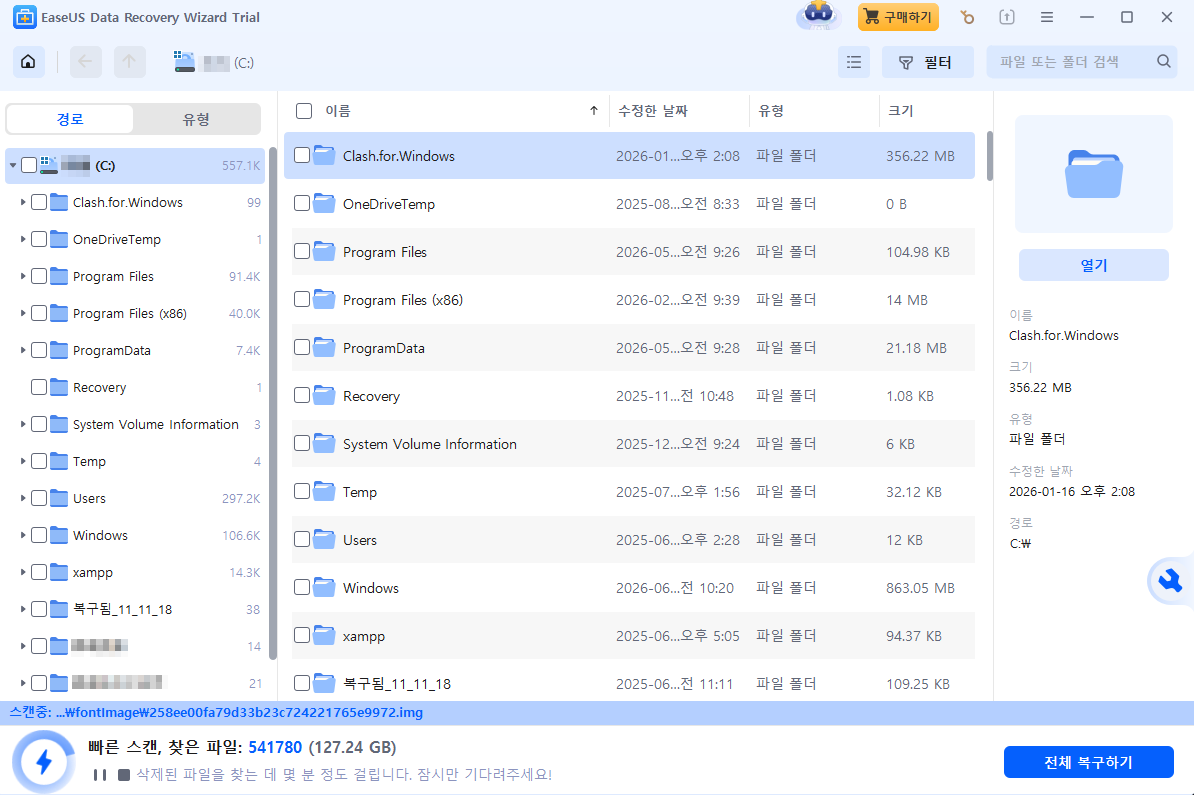Click the back navigation arrow
The image size is (1194, 795).
click(85, 62)
